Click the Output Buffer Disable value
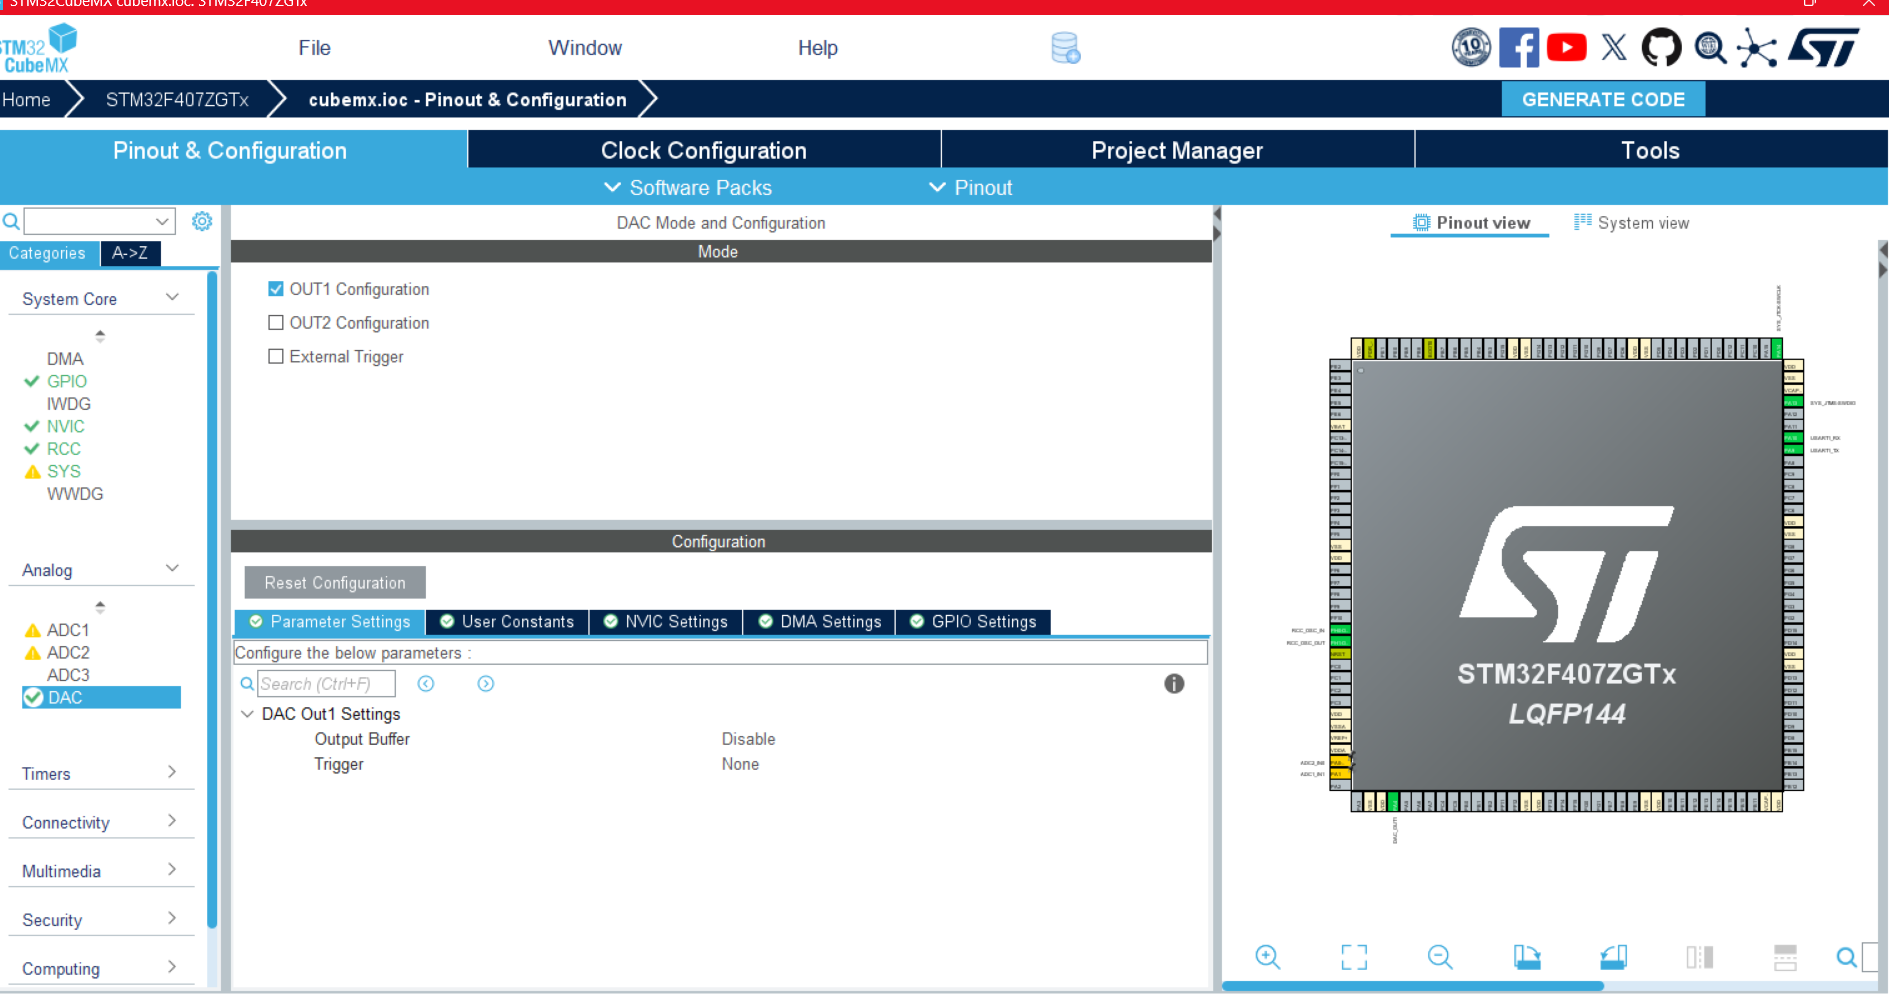Screen dimensions: 1889x996 click(x=749, y=739)
